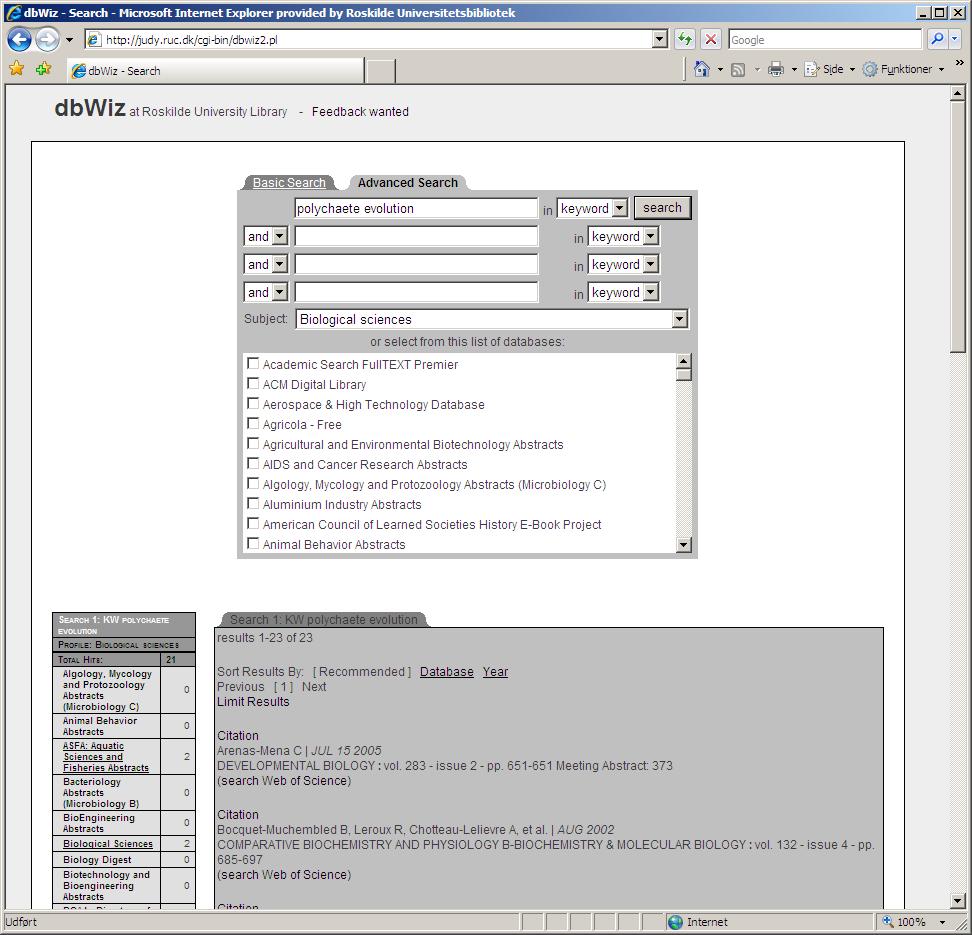Click the Add to Favorites icon

pos(43,69)
